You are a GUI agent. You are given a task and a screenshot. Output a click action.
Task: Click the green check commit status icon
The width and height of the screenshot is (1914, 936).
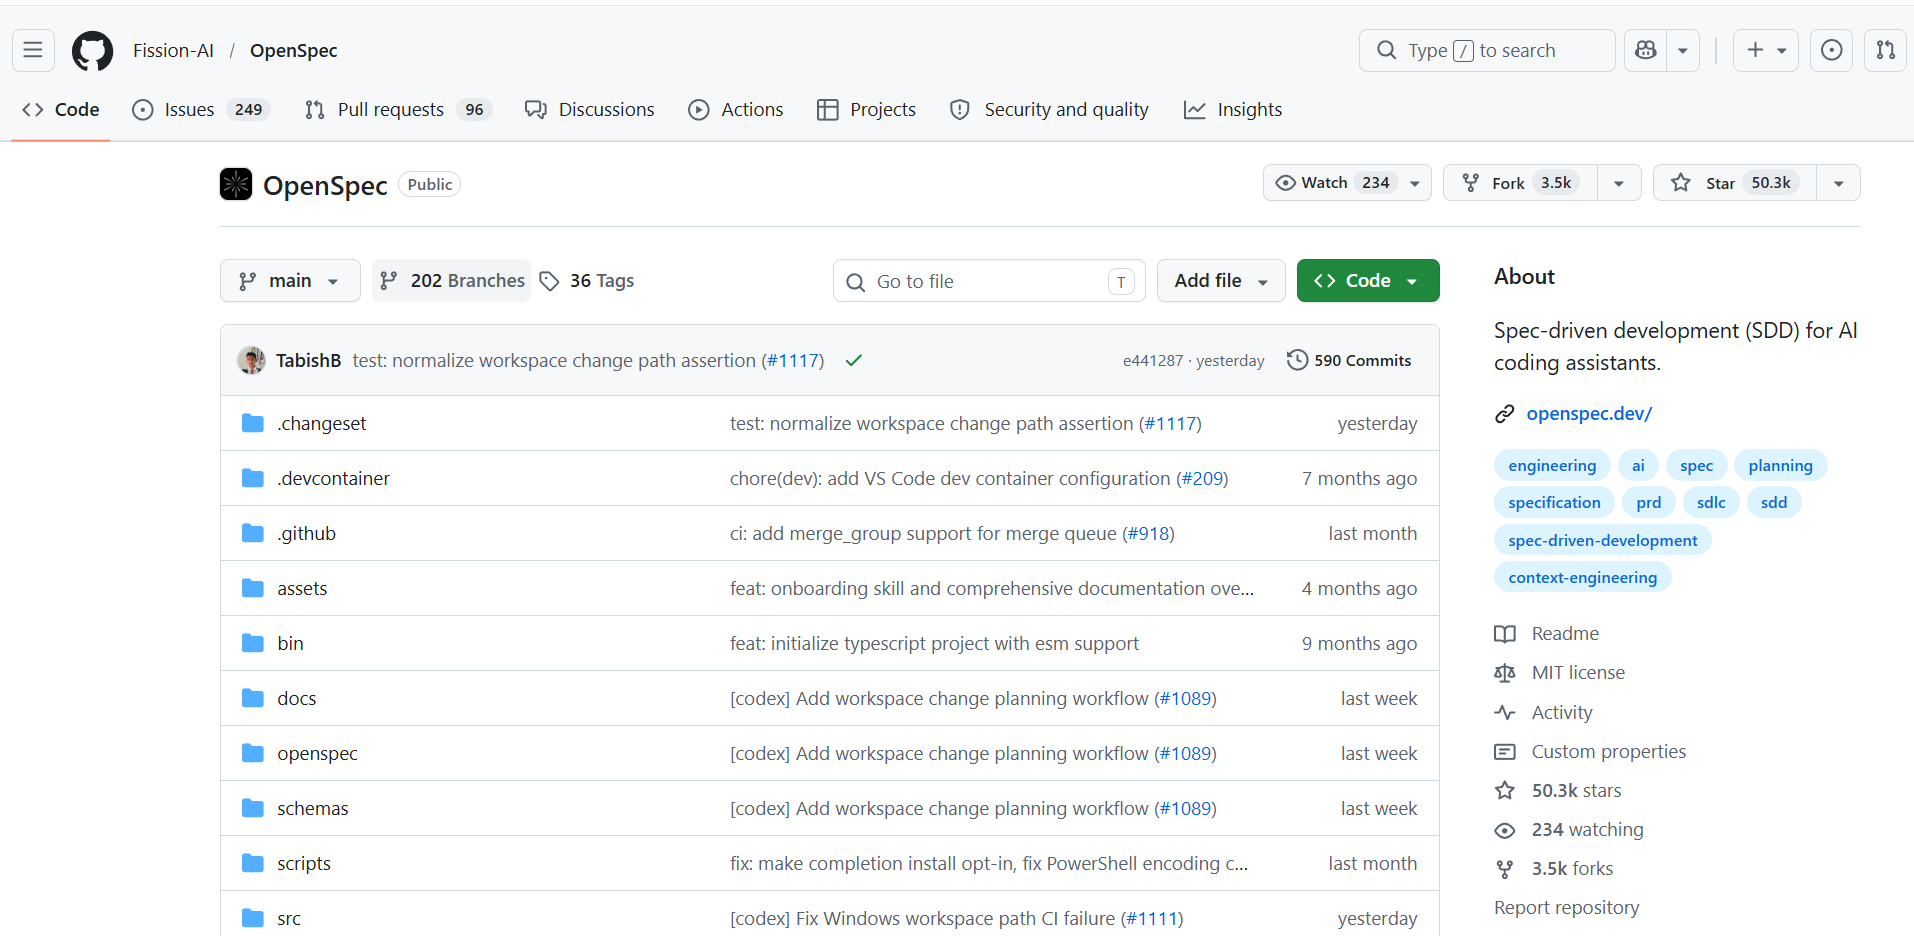853,361
